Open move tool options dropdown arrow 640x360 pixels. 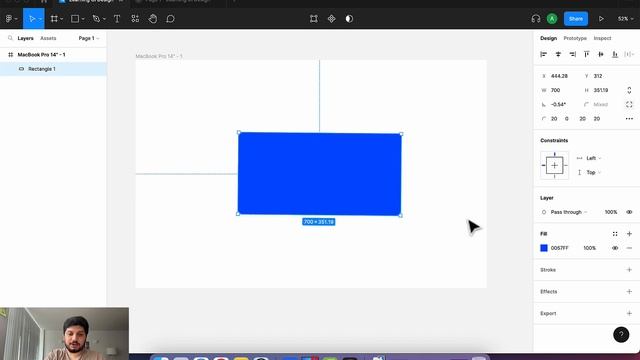[x=40, y=19]
